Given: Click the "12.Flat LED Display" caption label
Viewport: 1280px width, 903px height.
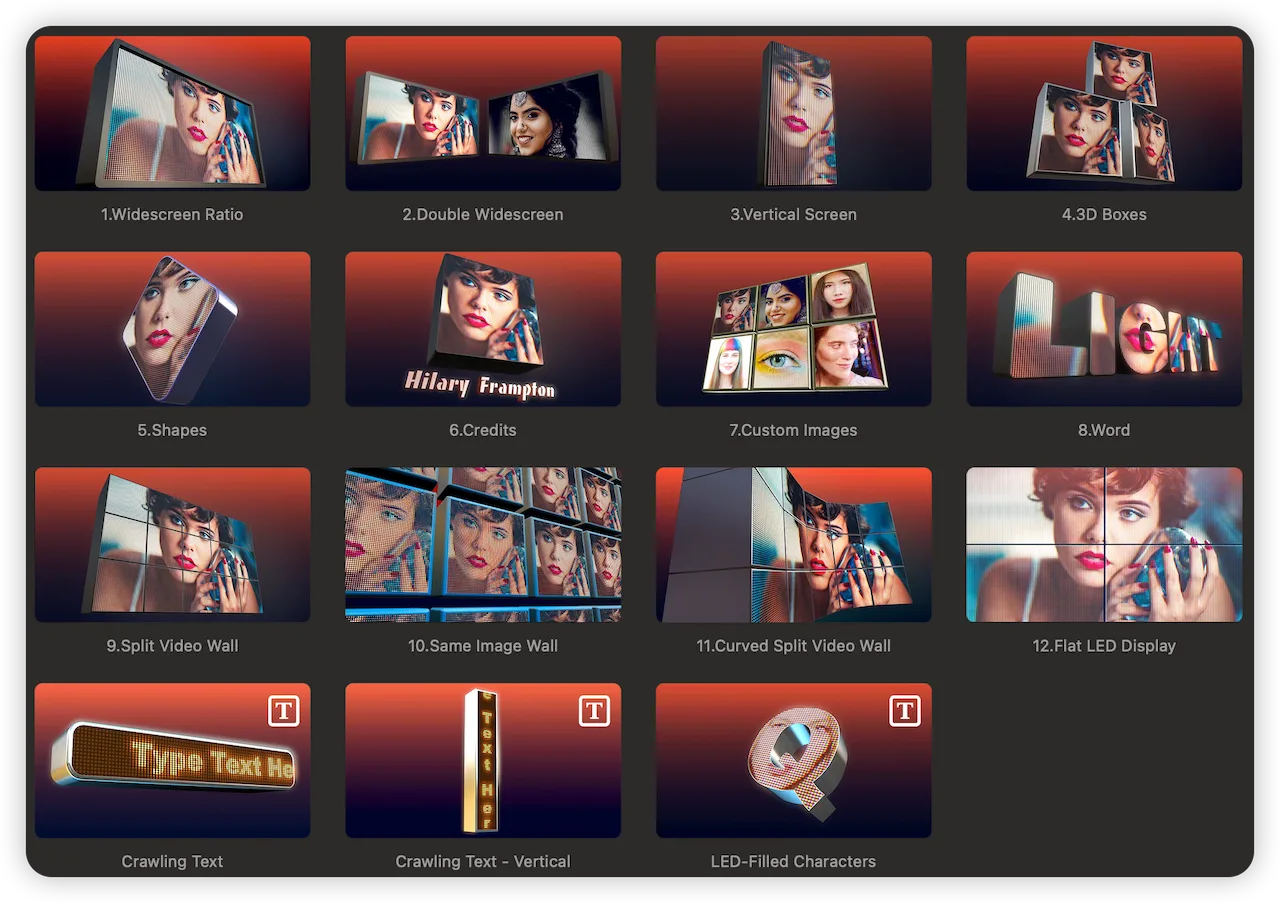Looking at the screenshot, I should tap(1104, 646).
